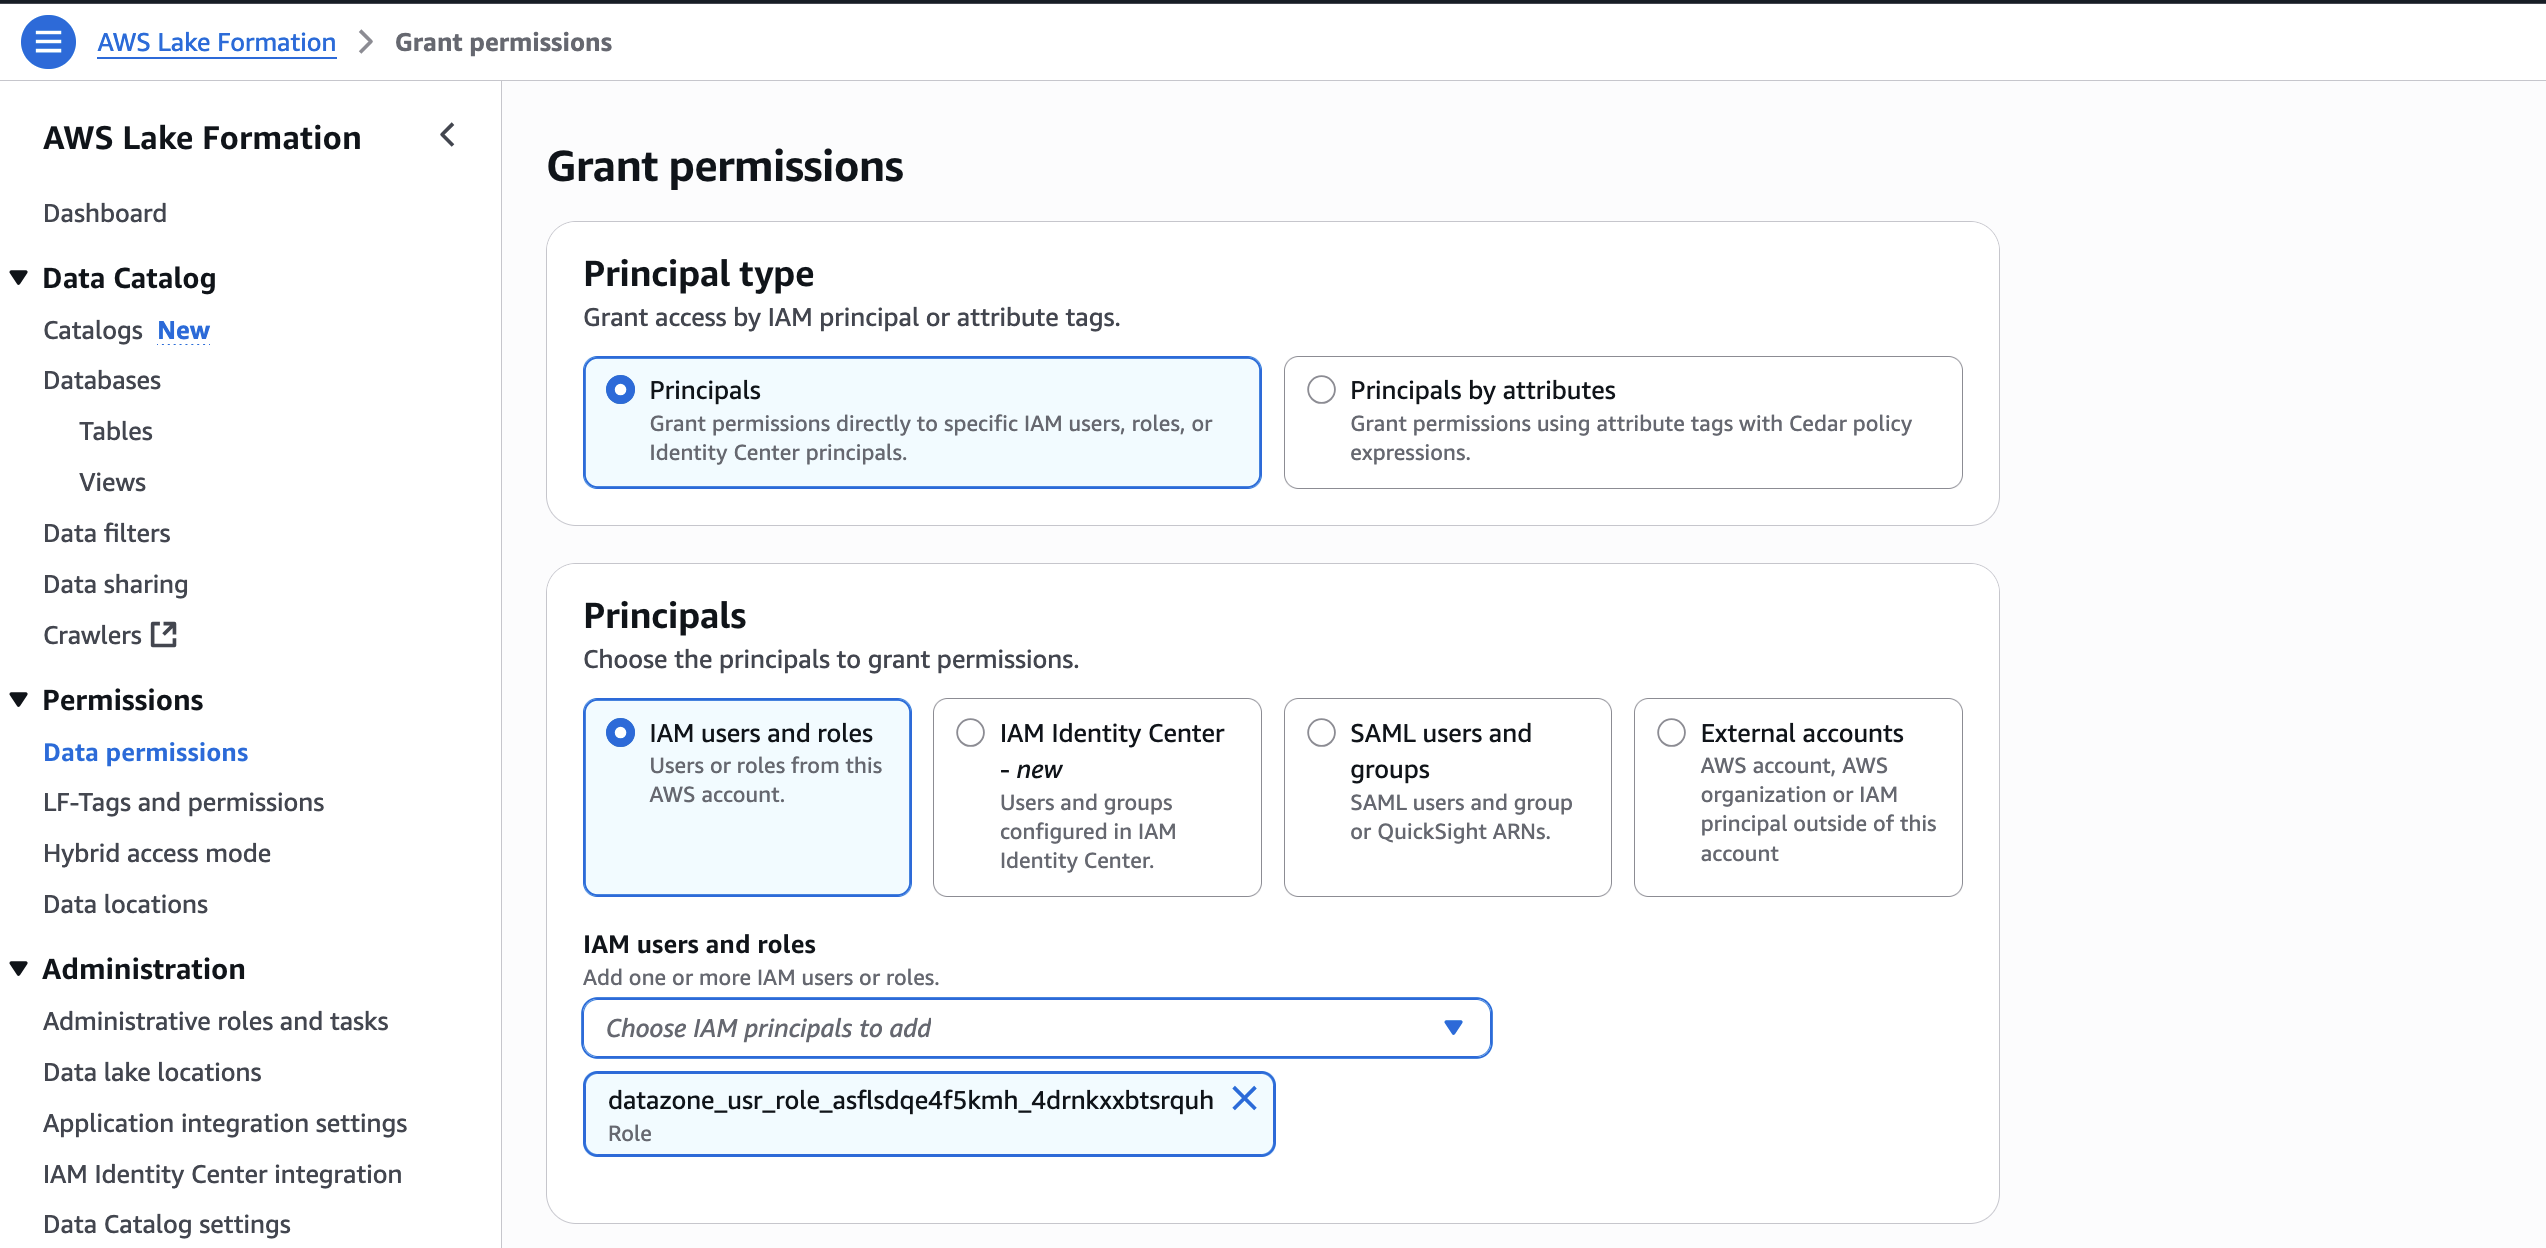Screen dimensions: 2546x1248
Task: Choose IAM Identity Center radio option
Action: click(970, 733)
